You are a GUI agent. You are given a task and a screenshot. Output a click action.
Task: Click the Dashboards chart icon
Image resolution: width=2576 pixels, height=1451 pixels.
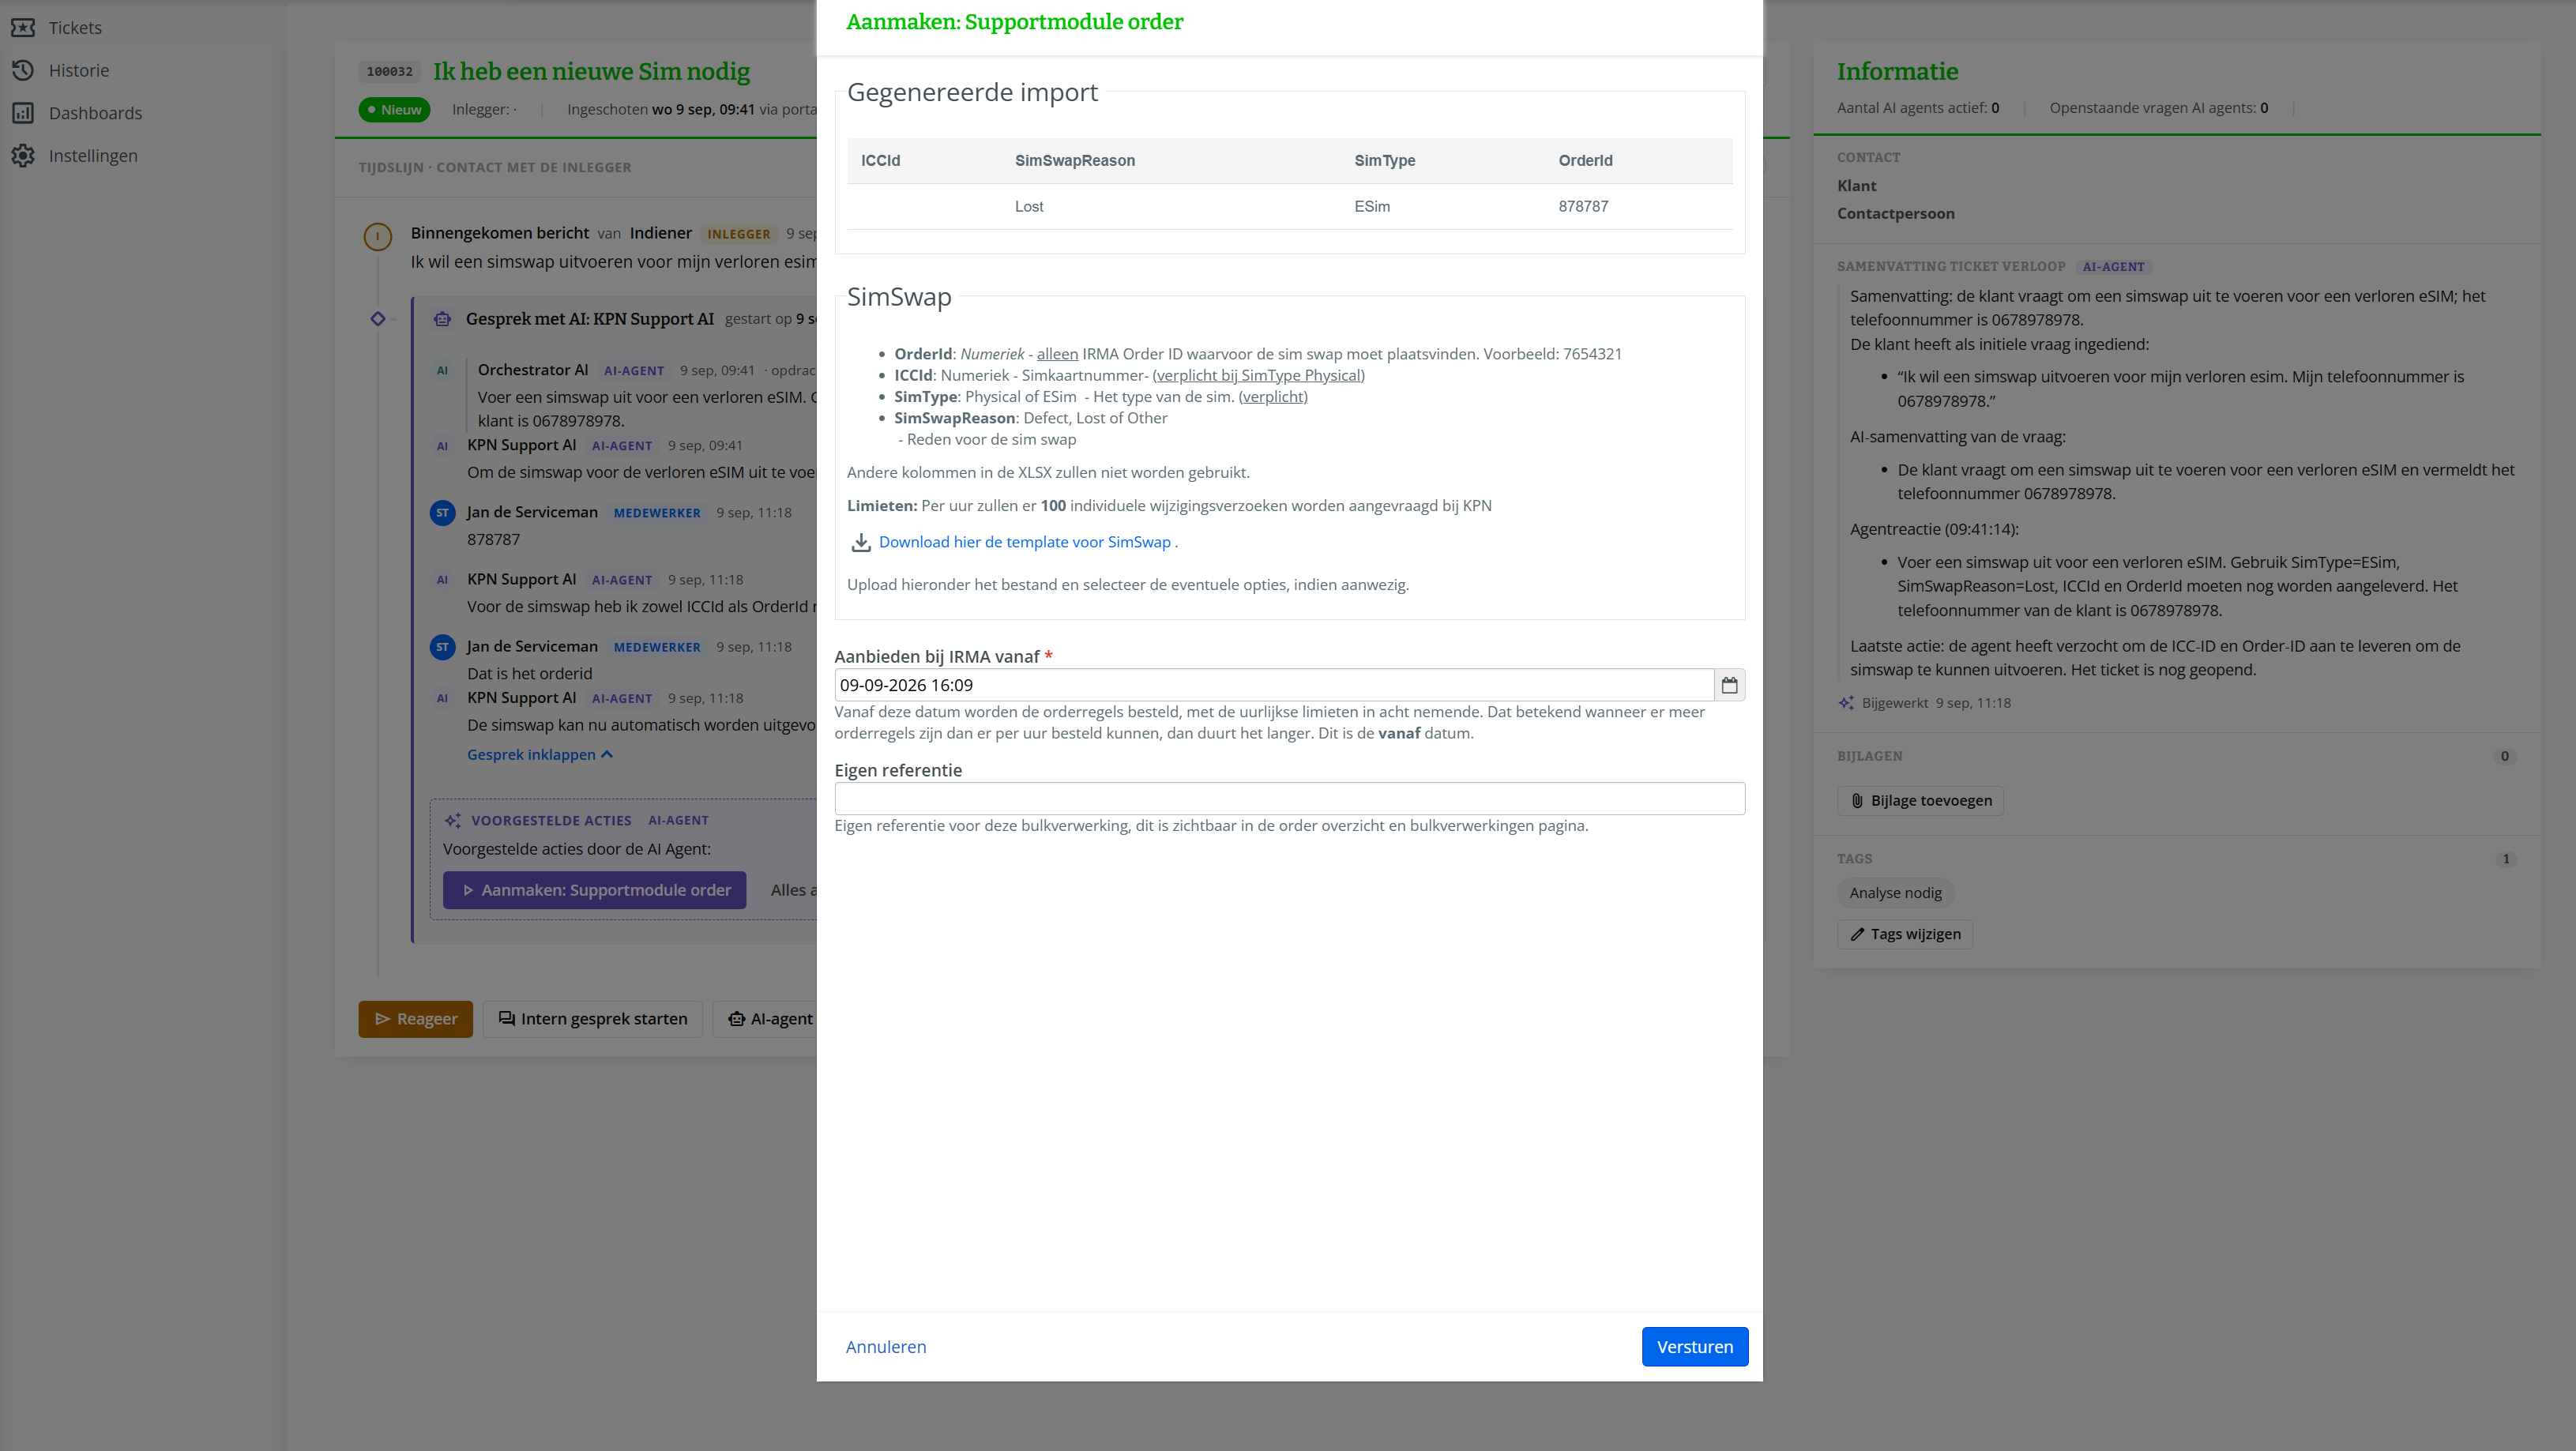[x=23, y=113]
